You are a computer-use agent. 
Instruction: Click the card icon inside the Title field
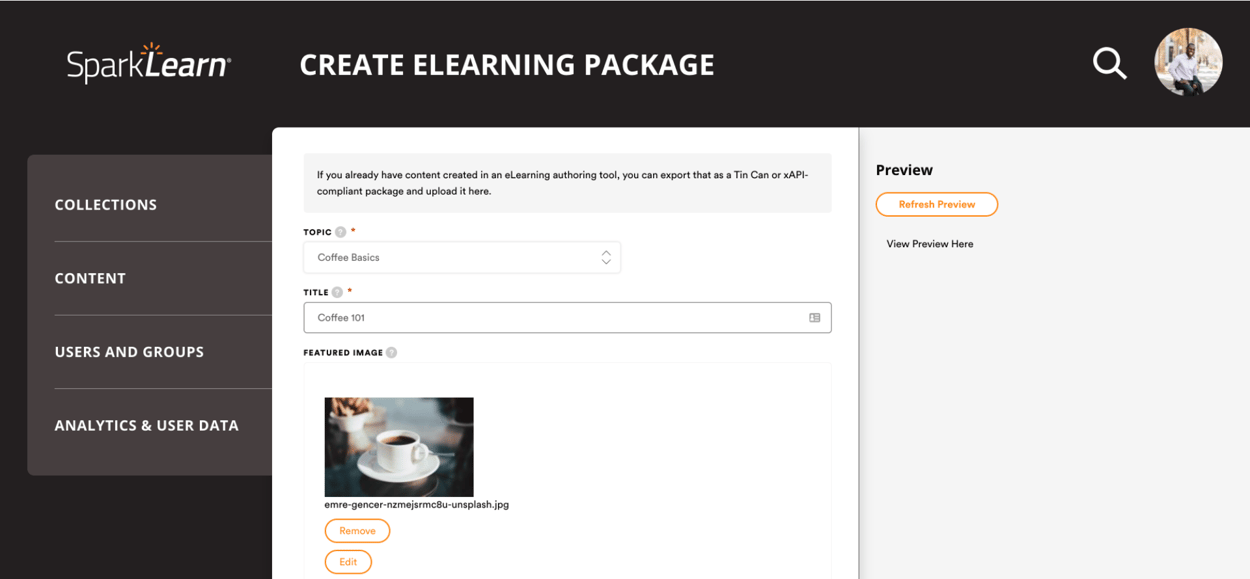click(816, 317)
